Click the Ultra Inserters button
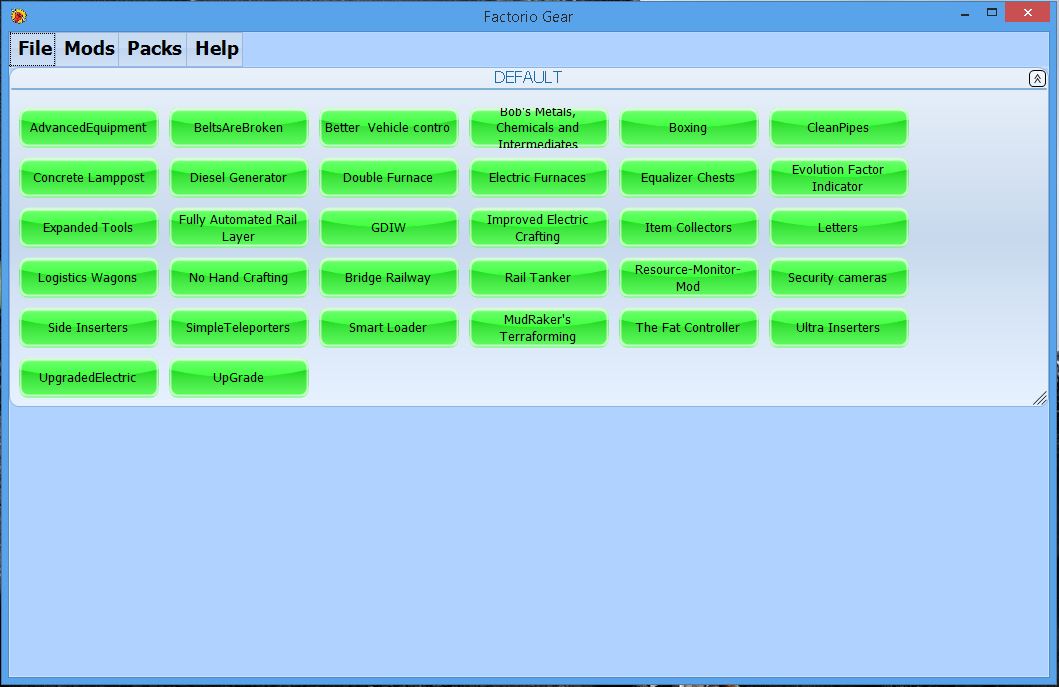This screenshot has height=687, width=1059. (838, 328)
